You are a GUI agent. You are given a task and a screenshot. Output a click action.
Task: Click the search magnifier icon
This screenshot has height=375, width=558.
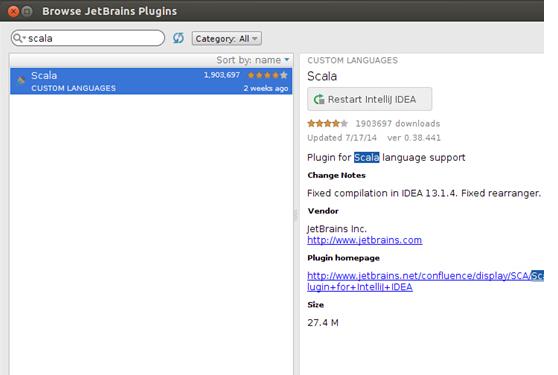click(x=18, y=38)
